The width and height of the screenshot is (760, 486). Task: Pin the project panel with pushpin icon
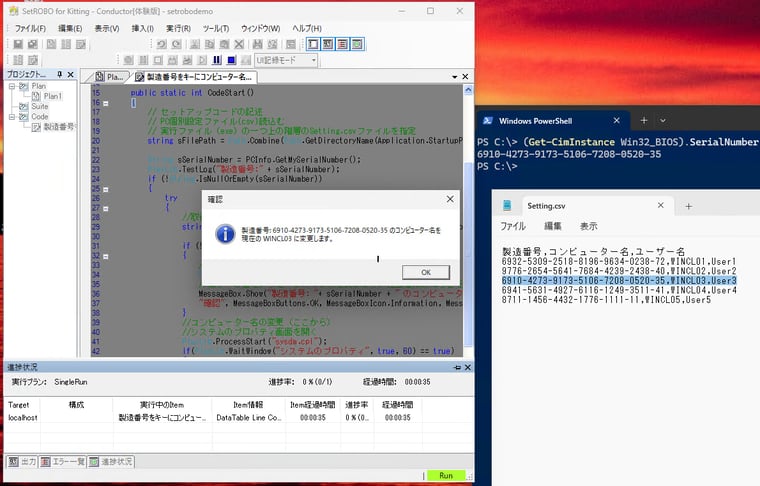[x=60, y=74]
